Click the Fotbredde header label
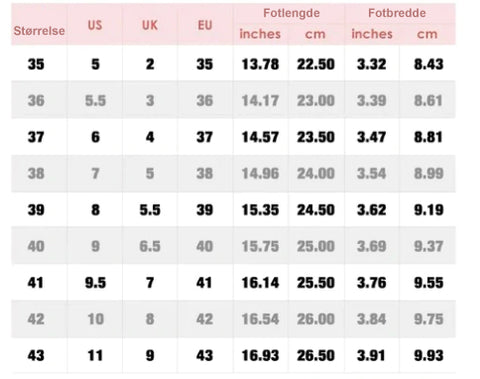 pos(397,13)
